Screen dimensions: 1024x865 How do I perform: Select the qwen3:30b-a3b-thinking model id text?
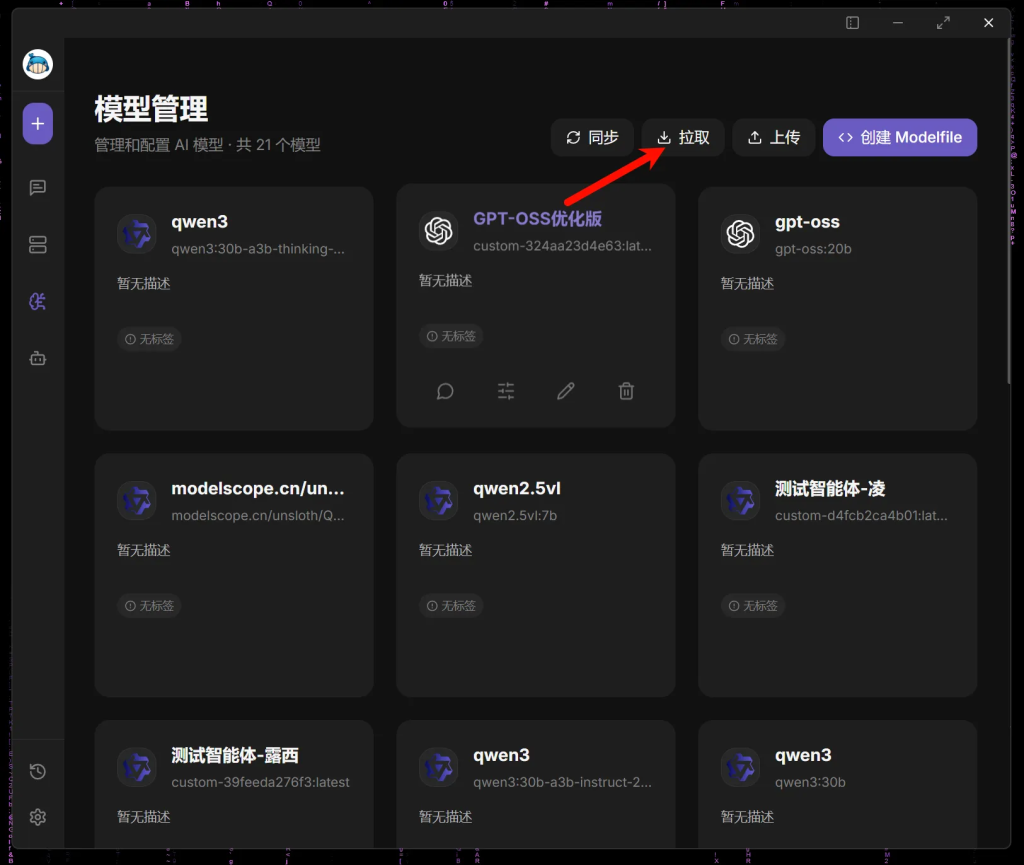point(258,249)
